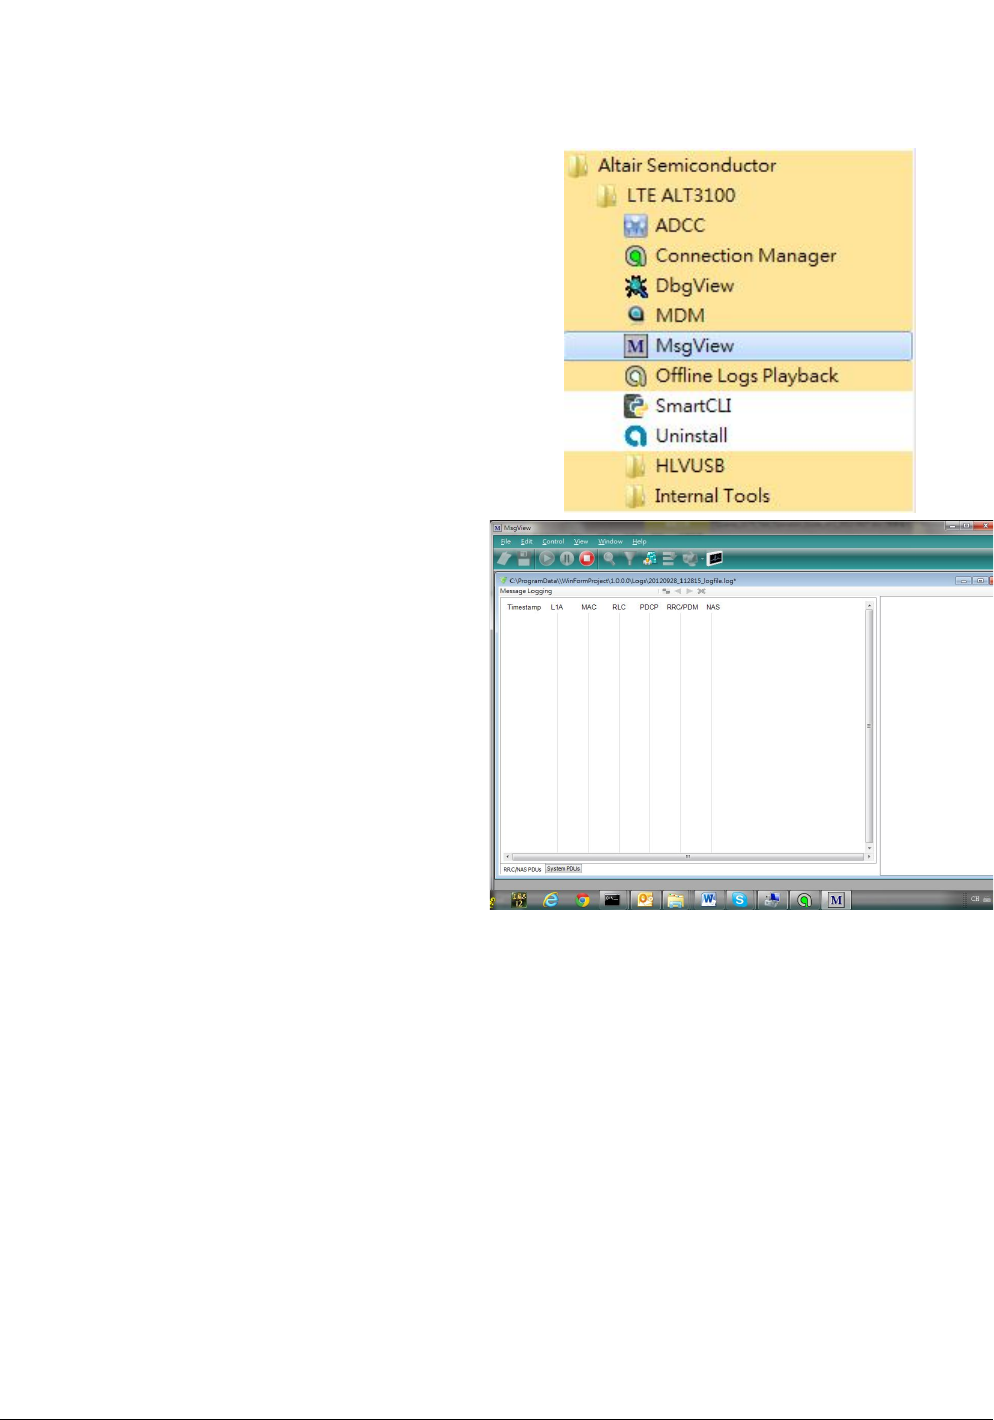This screenshot has height=1420, width=994.
Task: Open Internet Explorer from the taskbar
Action: tap(551, 900)
